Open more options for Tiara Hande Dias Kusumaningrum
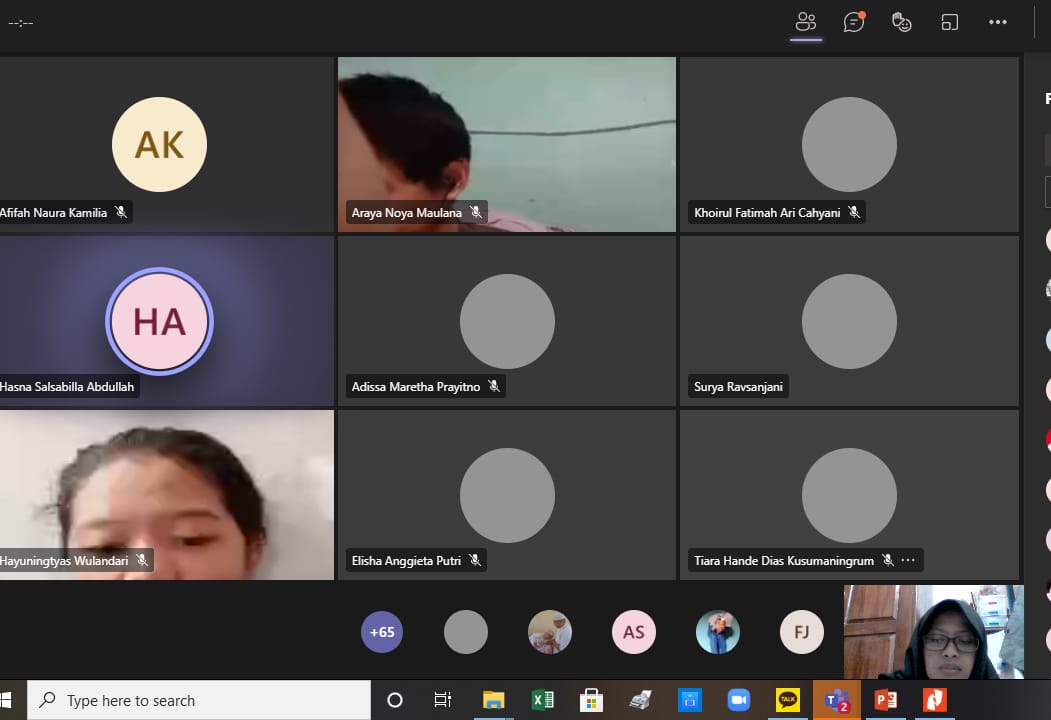The image size is (1051, 720). (x=908, y=561)
